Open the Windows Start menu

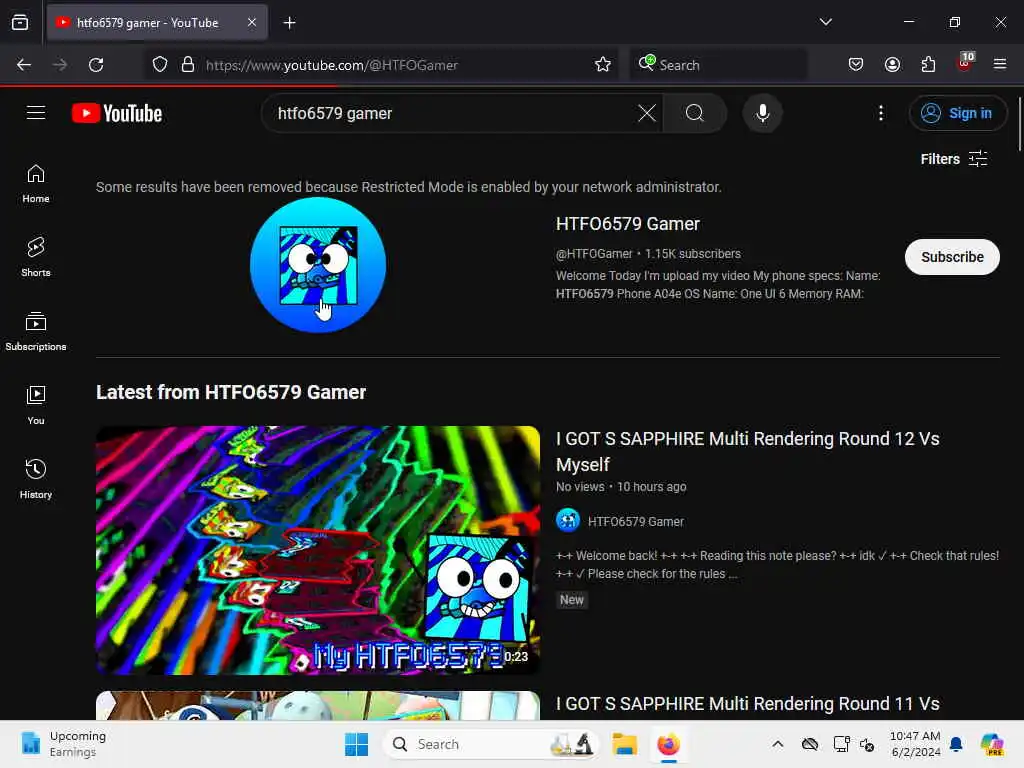(x=357, y=744)
